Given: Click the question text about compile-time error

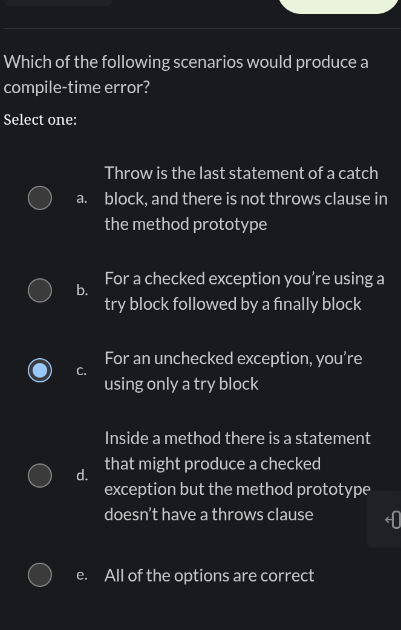Looking at the screenshot, I should tap(186, 75).
